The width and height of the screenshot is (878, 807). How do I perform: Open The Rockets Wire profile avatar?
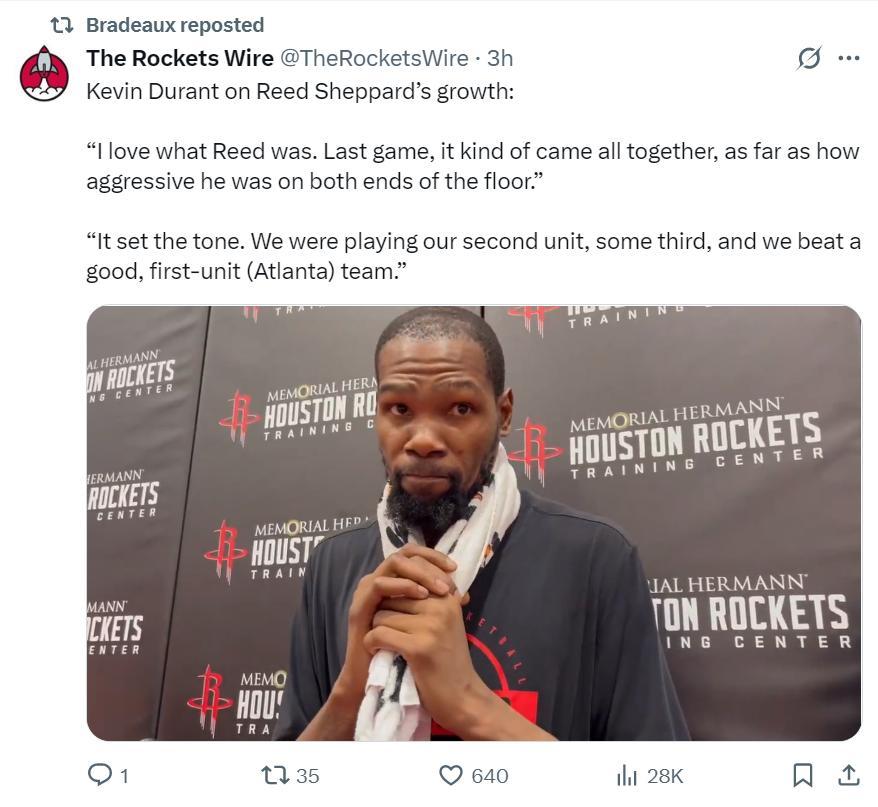[44, 73]
